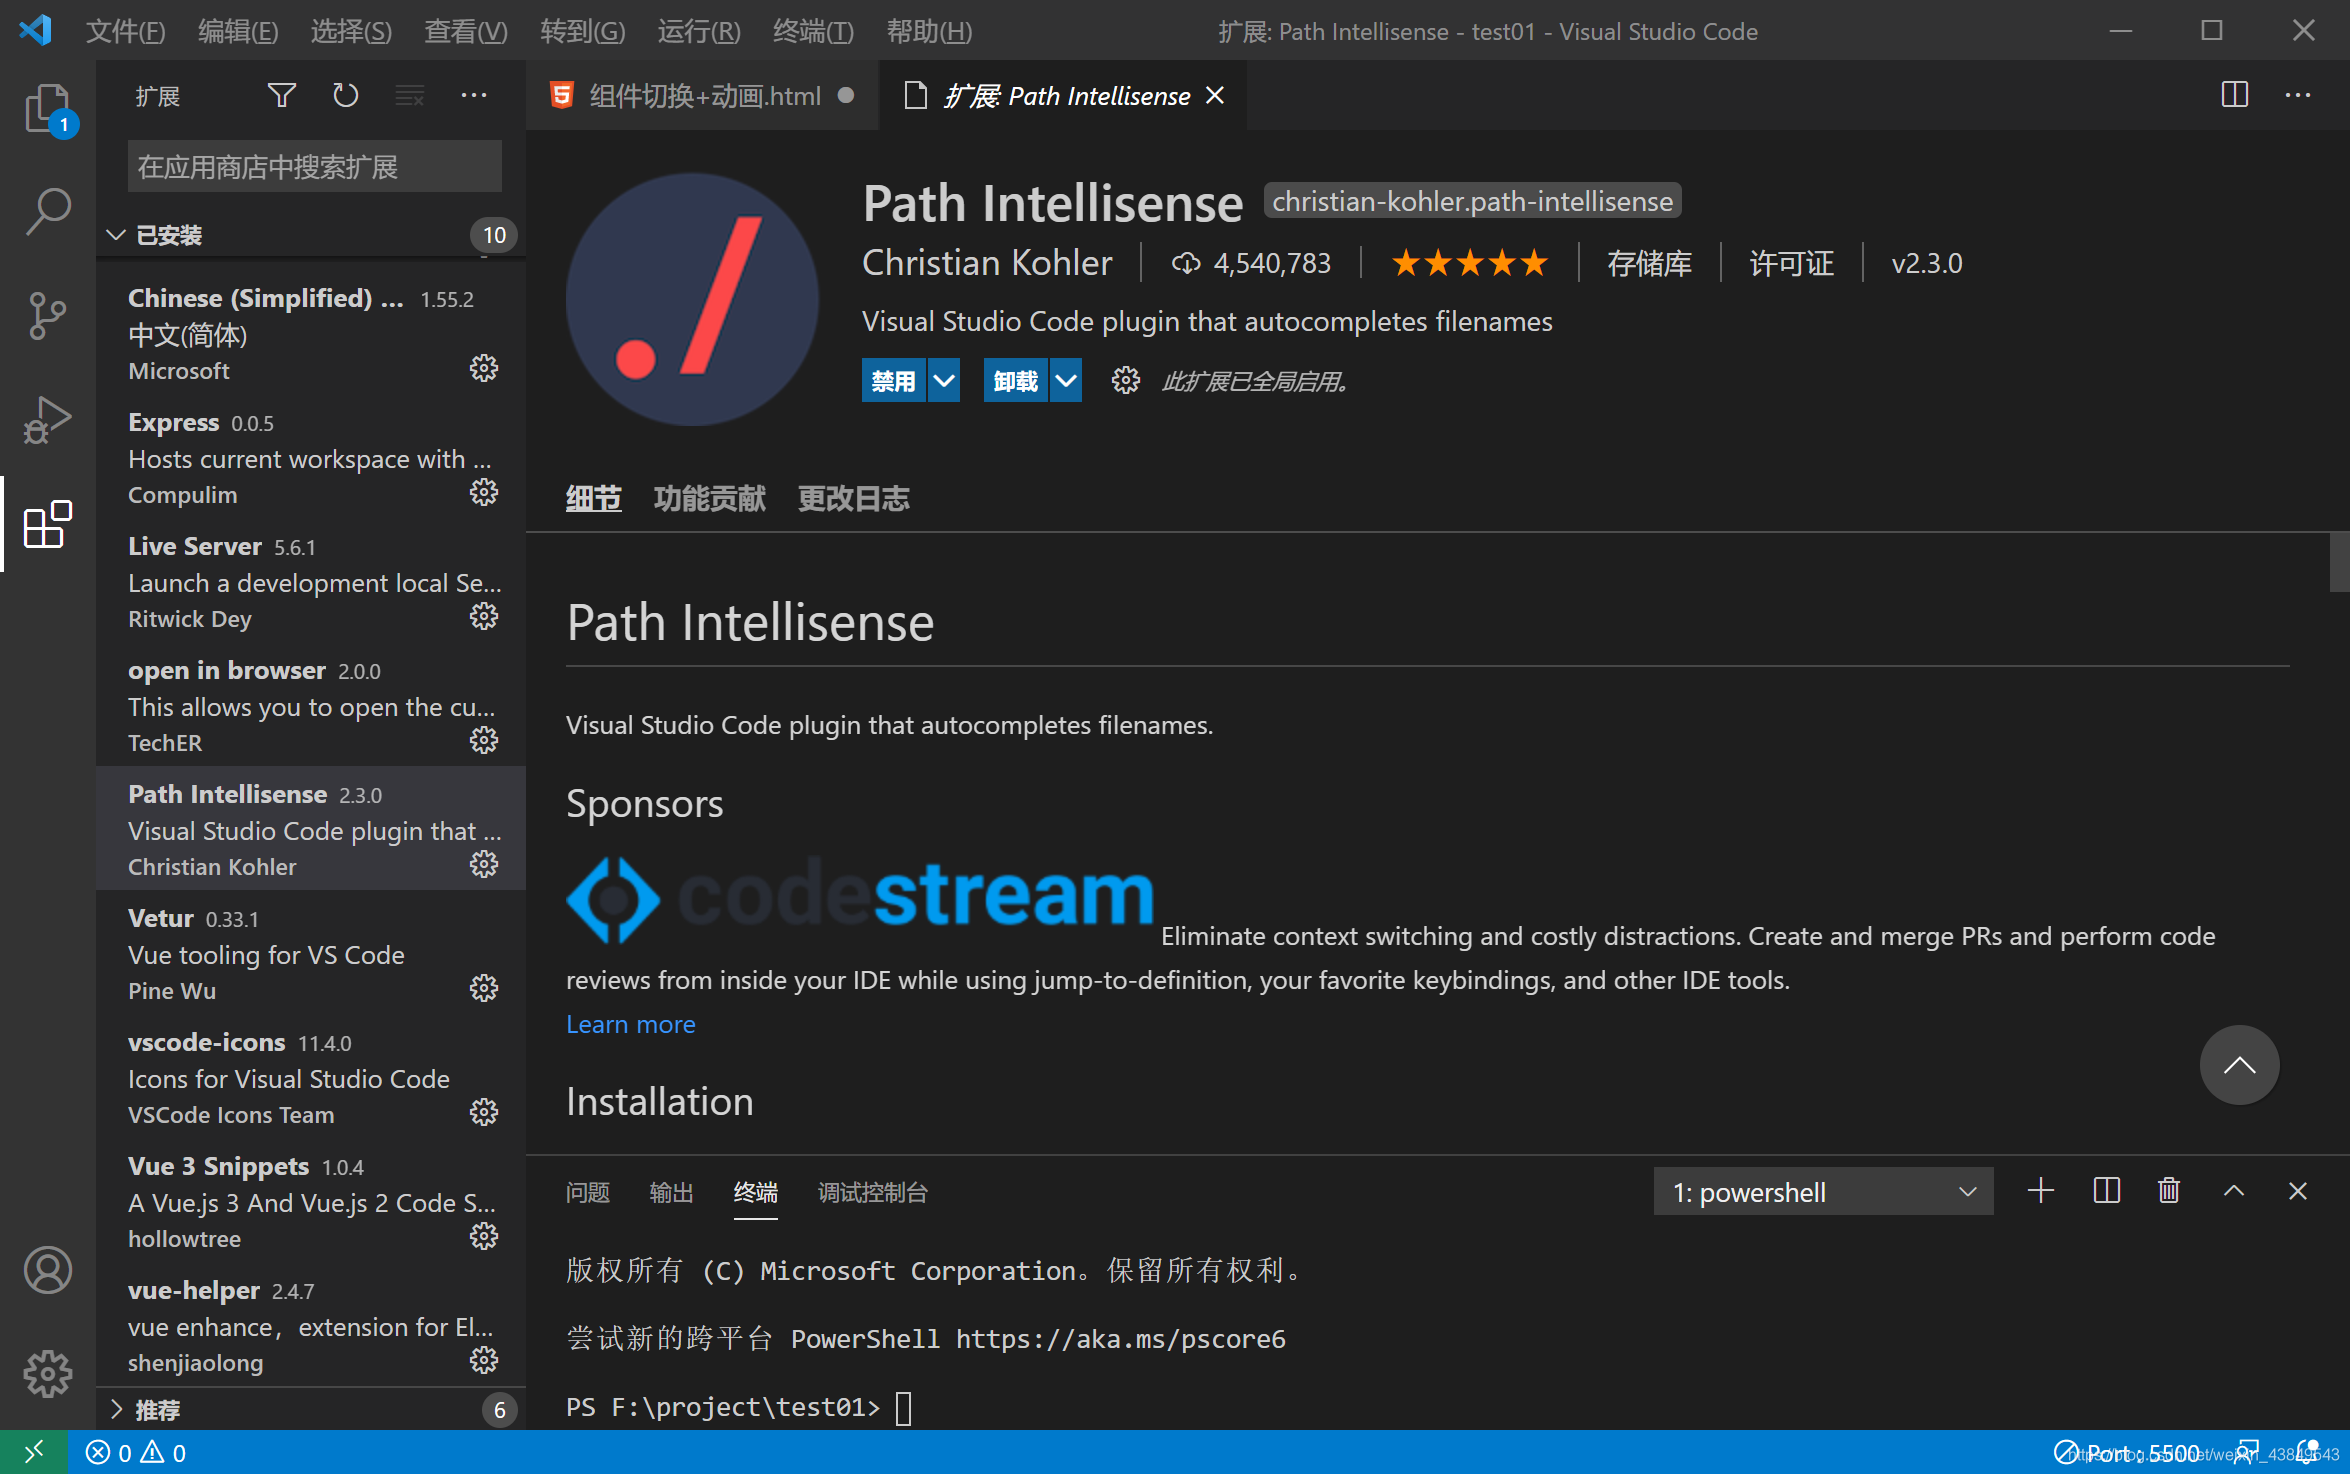This screenshot has width=2350, height=1474.
Task: Refresh the extensions list
Action: [345, 95]
